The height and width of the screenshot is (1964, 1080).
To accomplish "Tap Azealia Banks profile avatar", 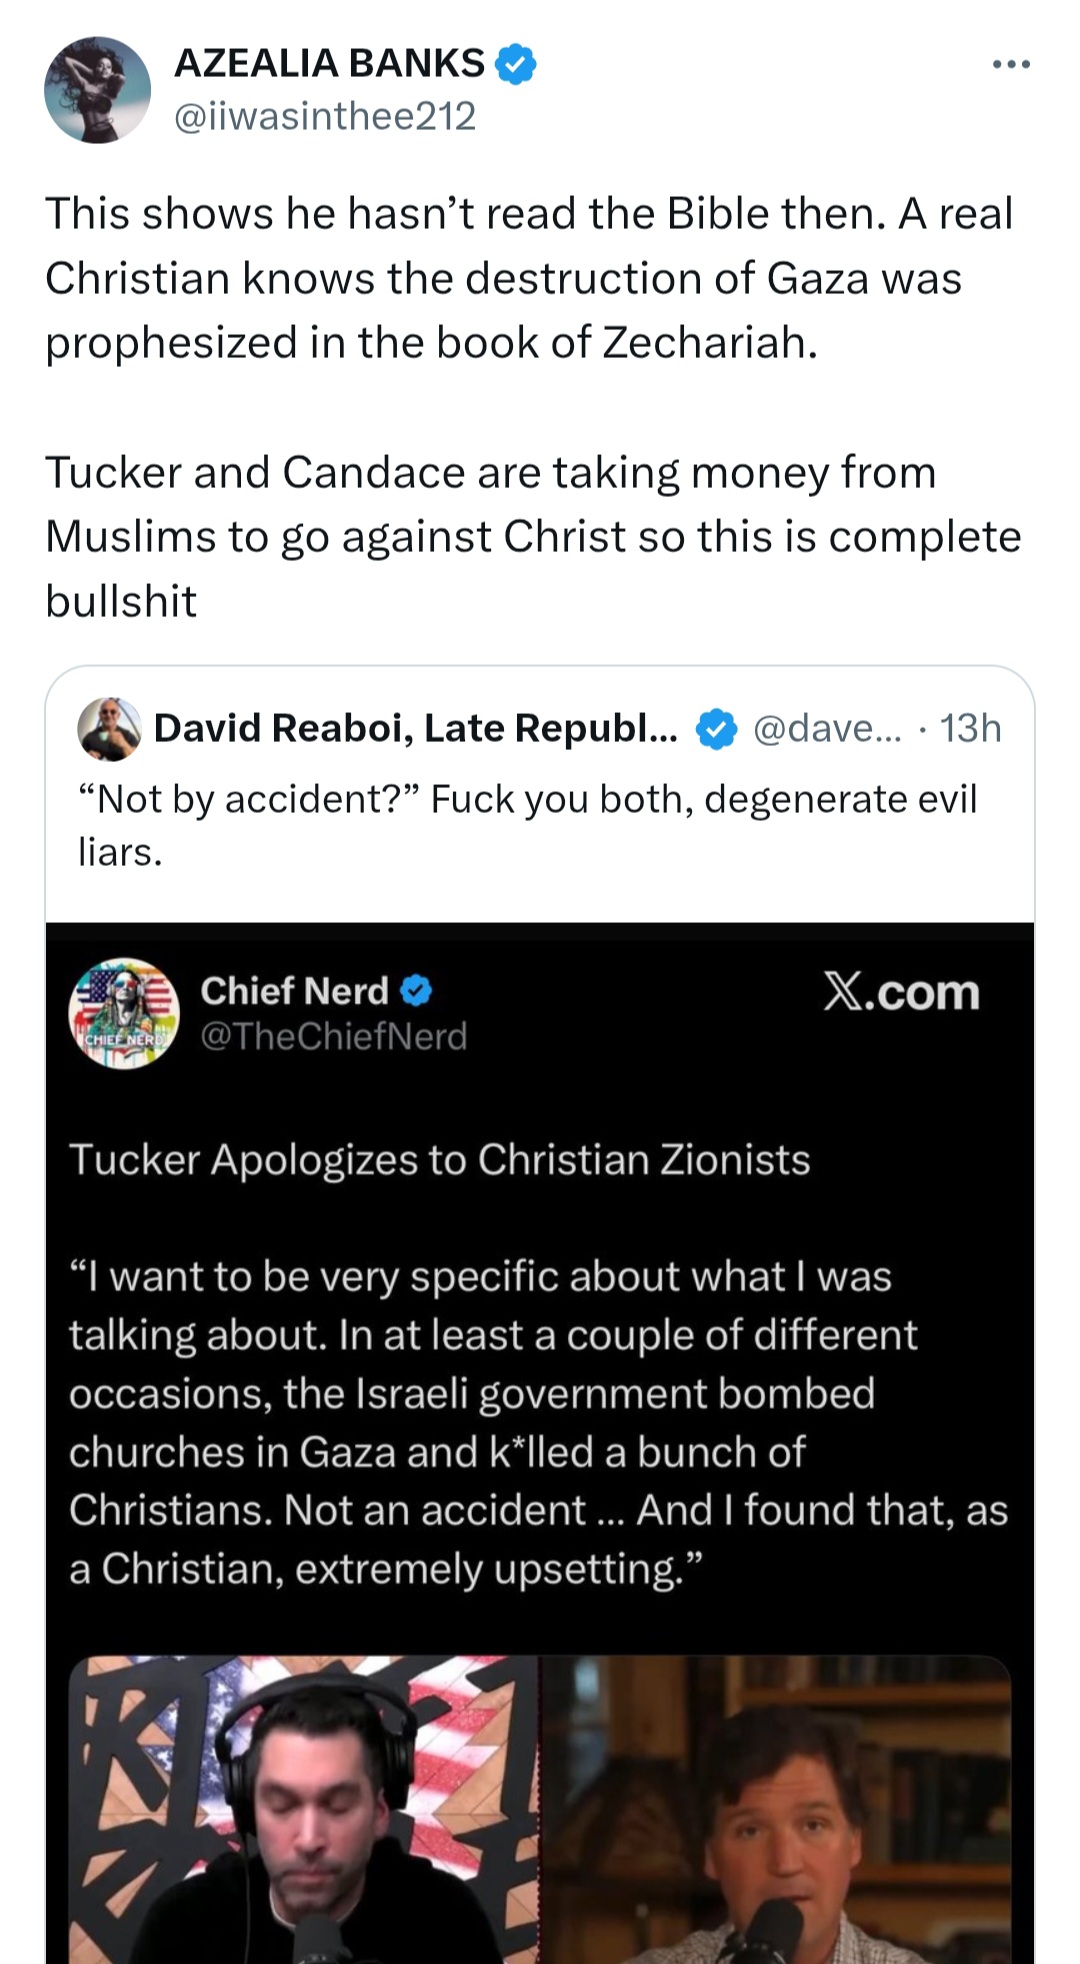I will 97,90.
